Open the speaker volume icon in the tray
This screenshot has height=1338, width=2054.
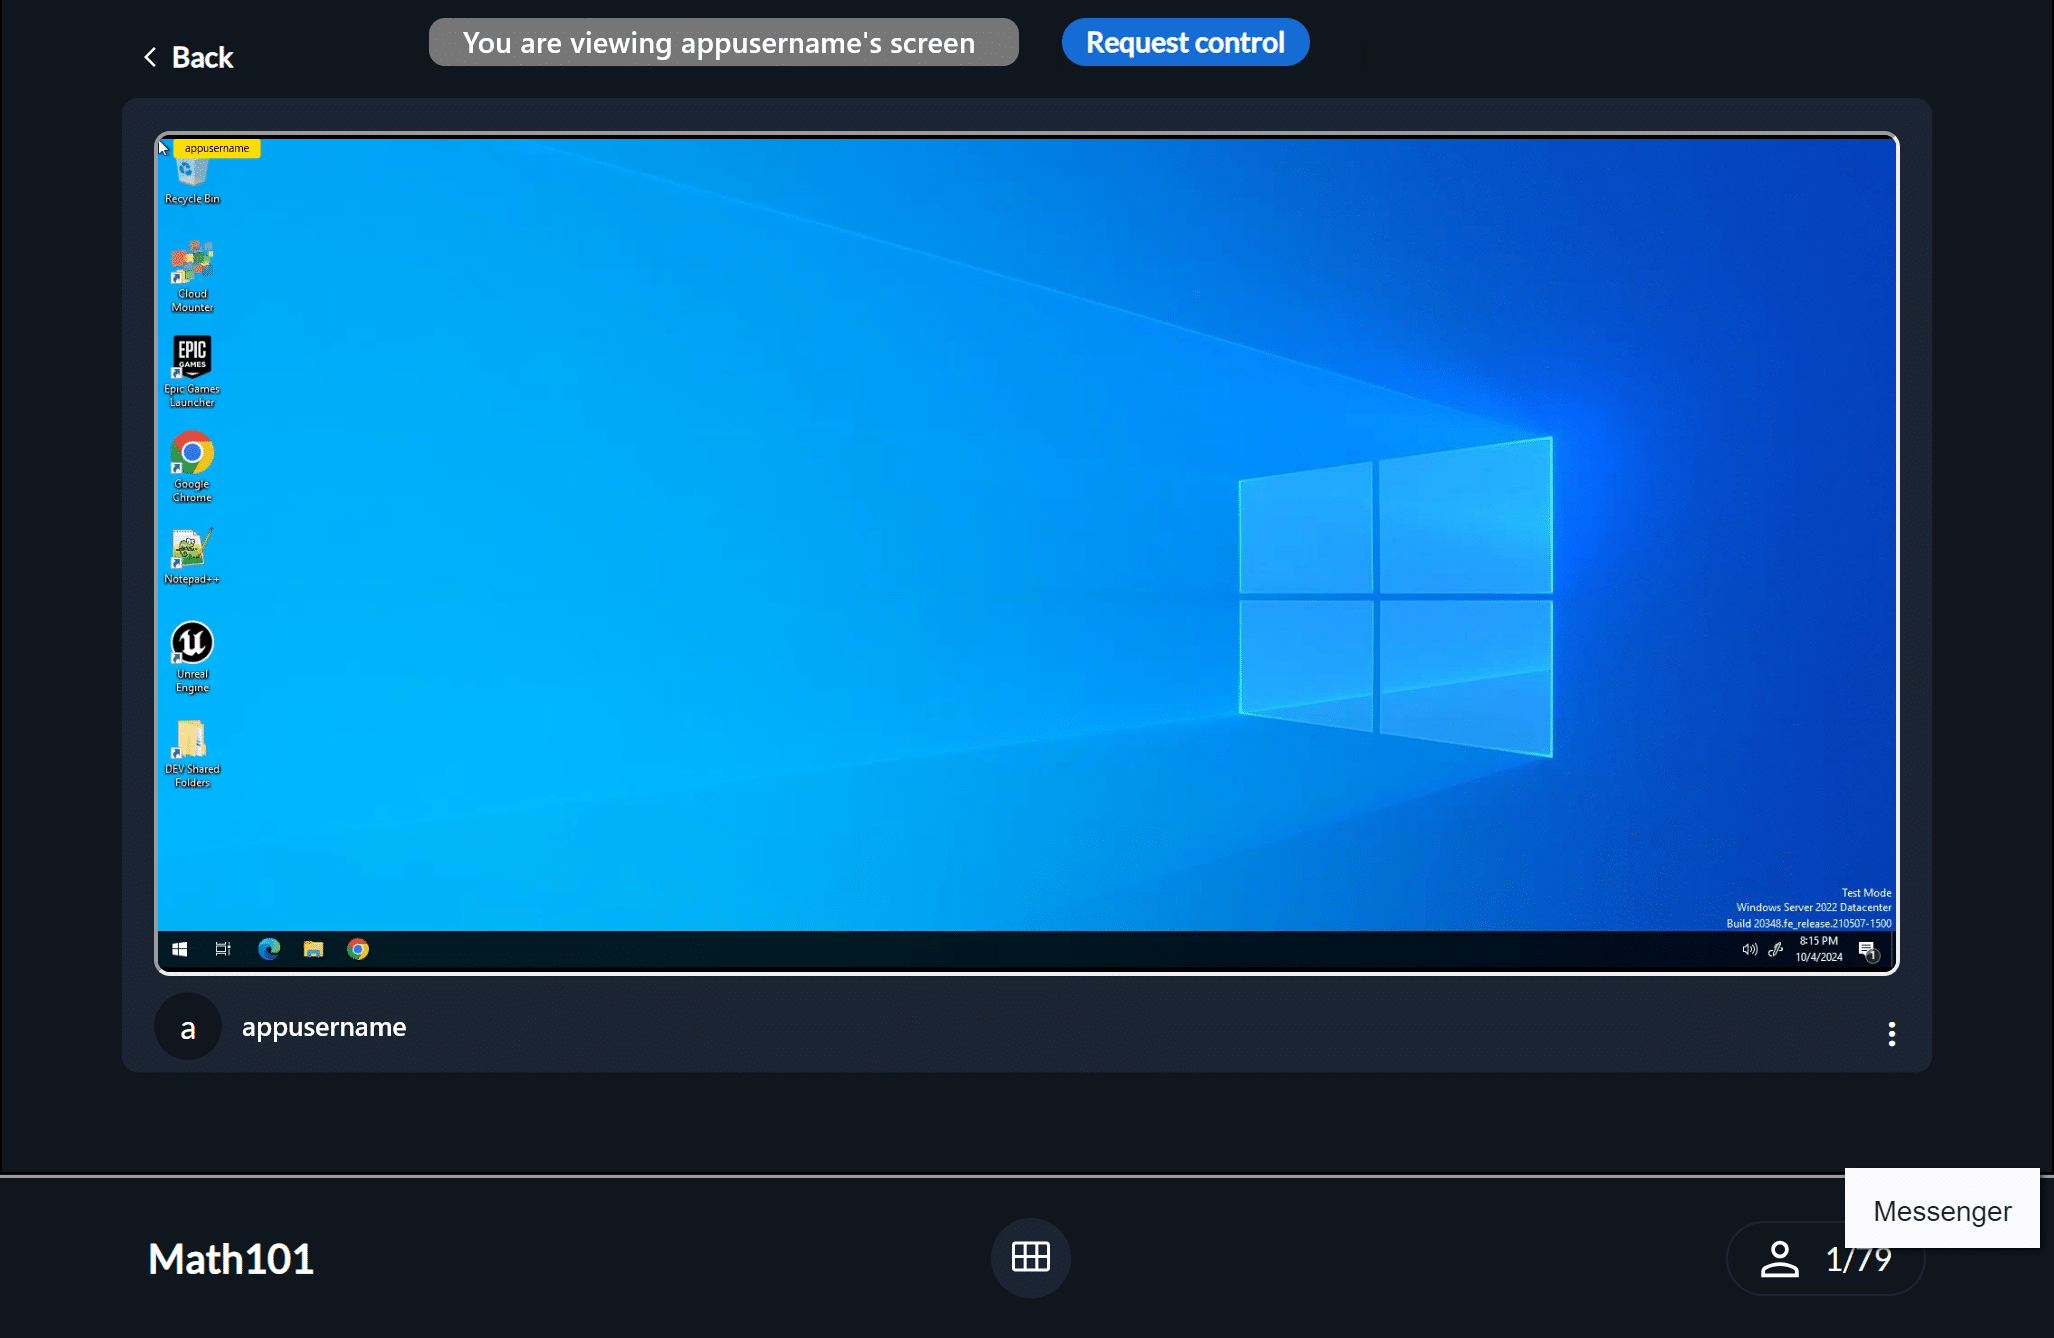[1748, 949]
